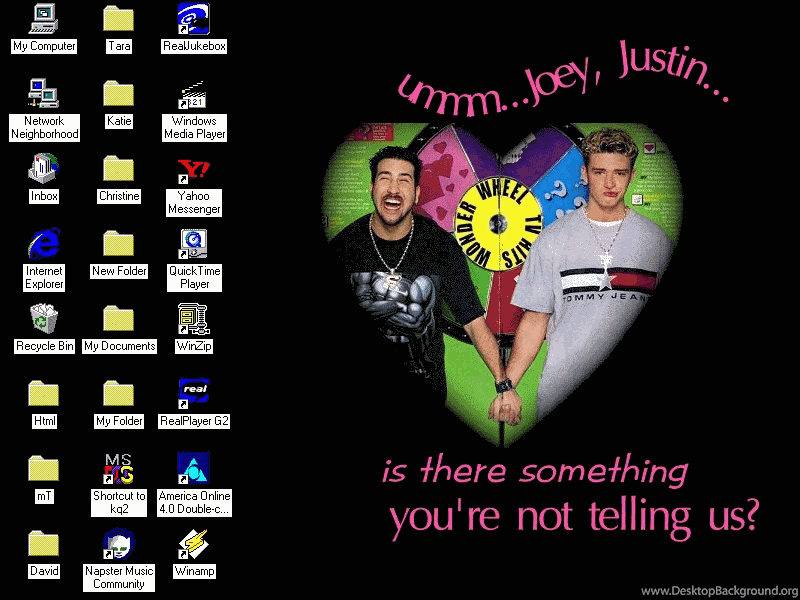800x600 pixels.
Task: Select the RealPlayer G2 shortcut
Action: (193, 393)
